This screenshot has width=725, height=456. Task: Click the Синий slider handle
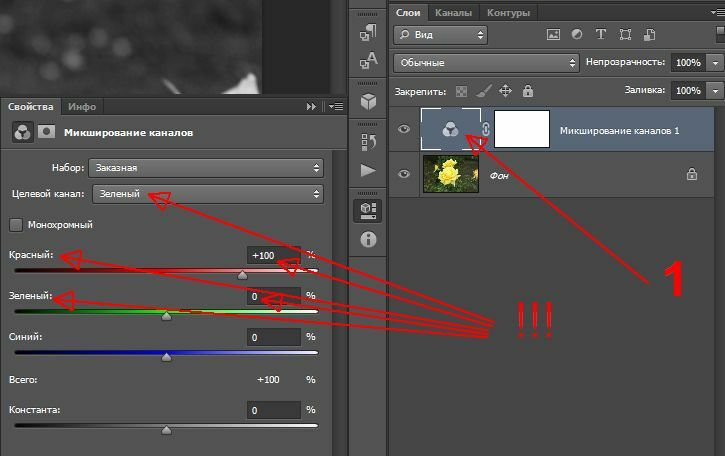[x=166, y=357]
